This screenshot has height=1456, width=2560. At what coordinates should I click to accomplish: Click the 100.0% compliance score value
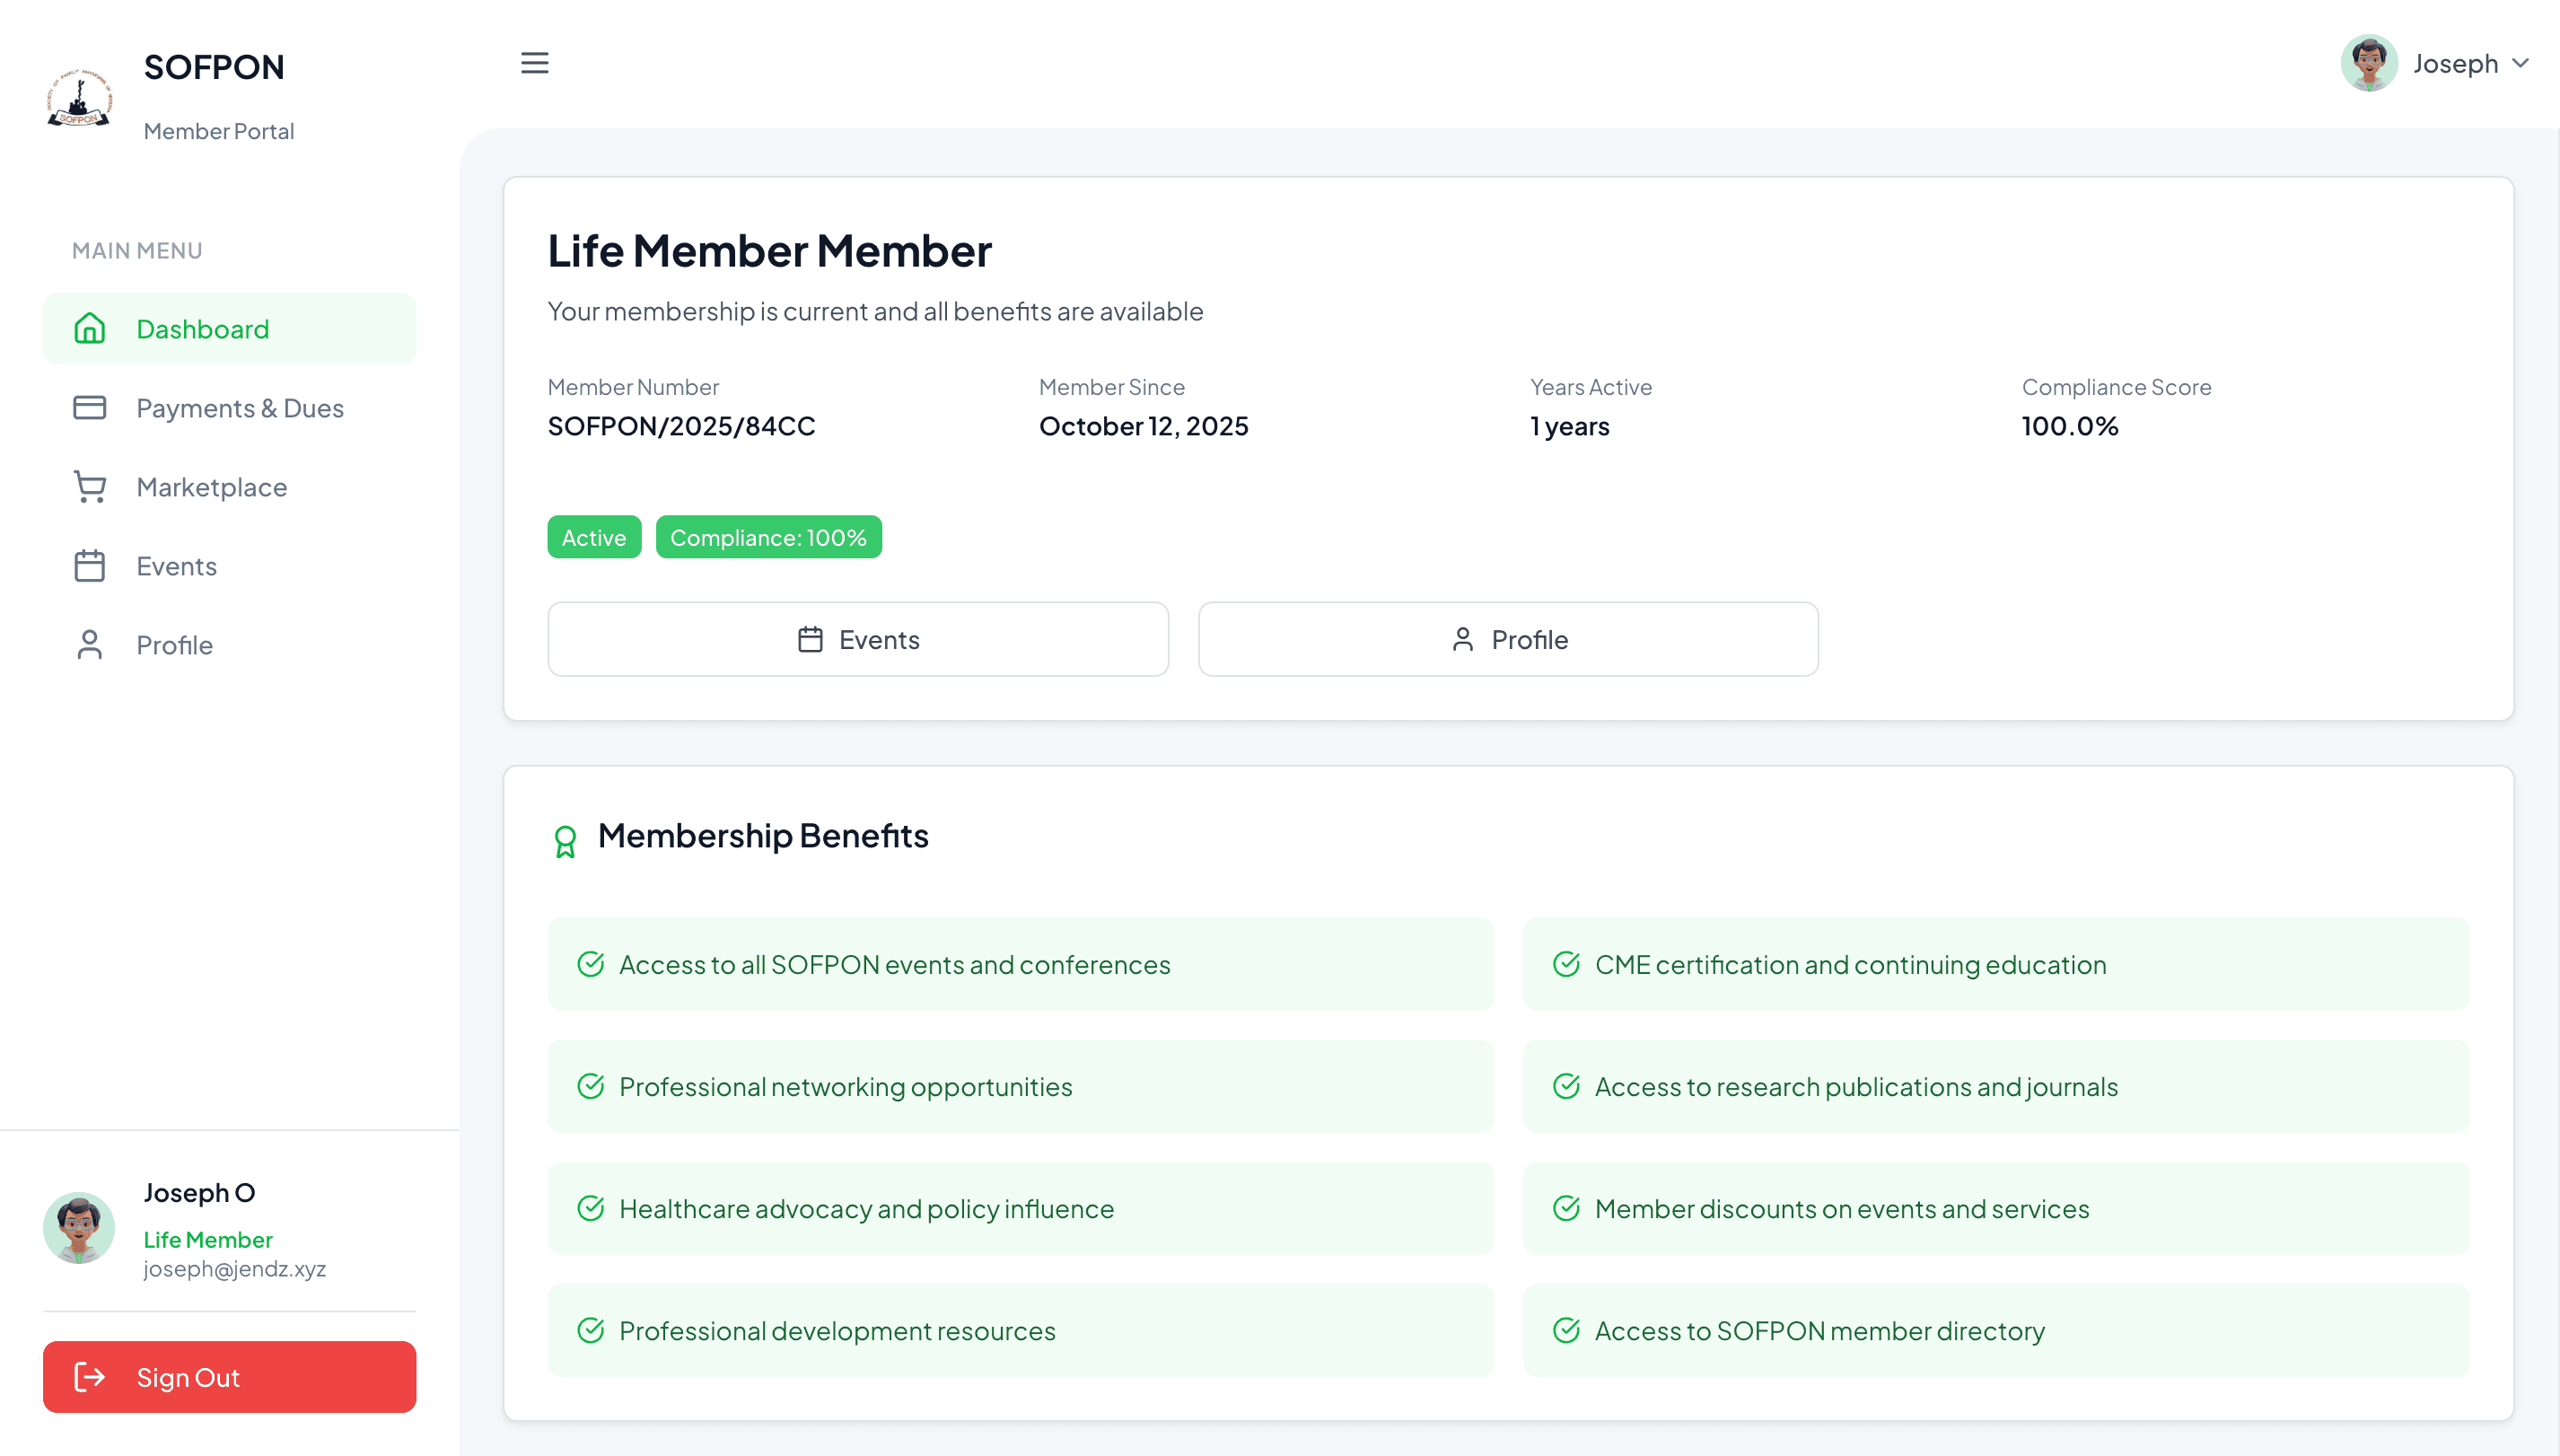2070,426
